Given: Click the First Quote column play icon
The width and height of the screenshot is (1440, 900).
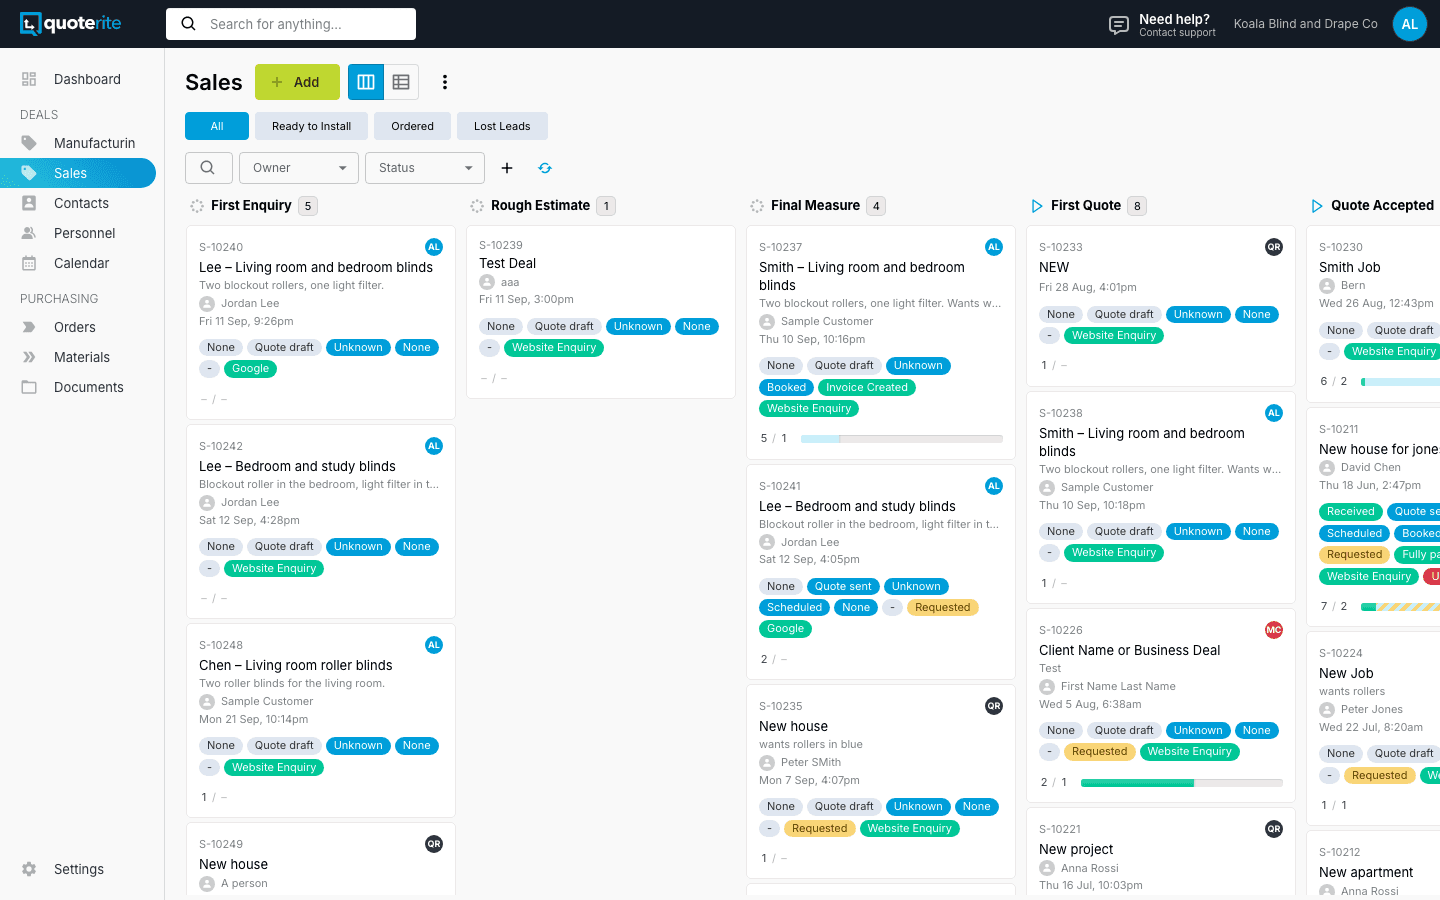Looking at the screenshot, I should (1037, 206).
